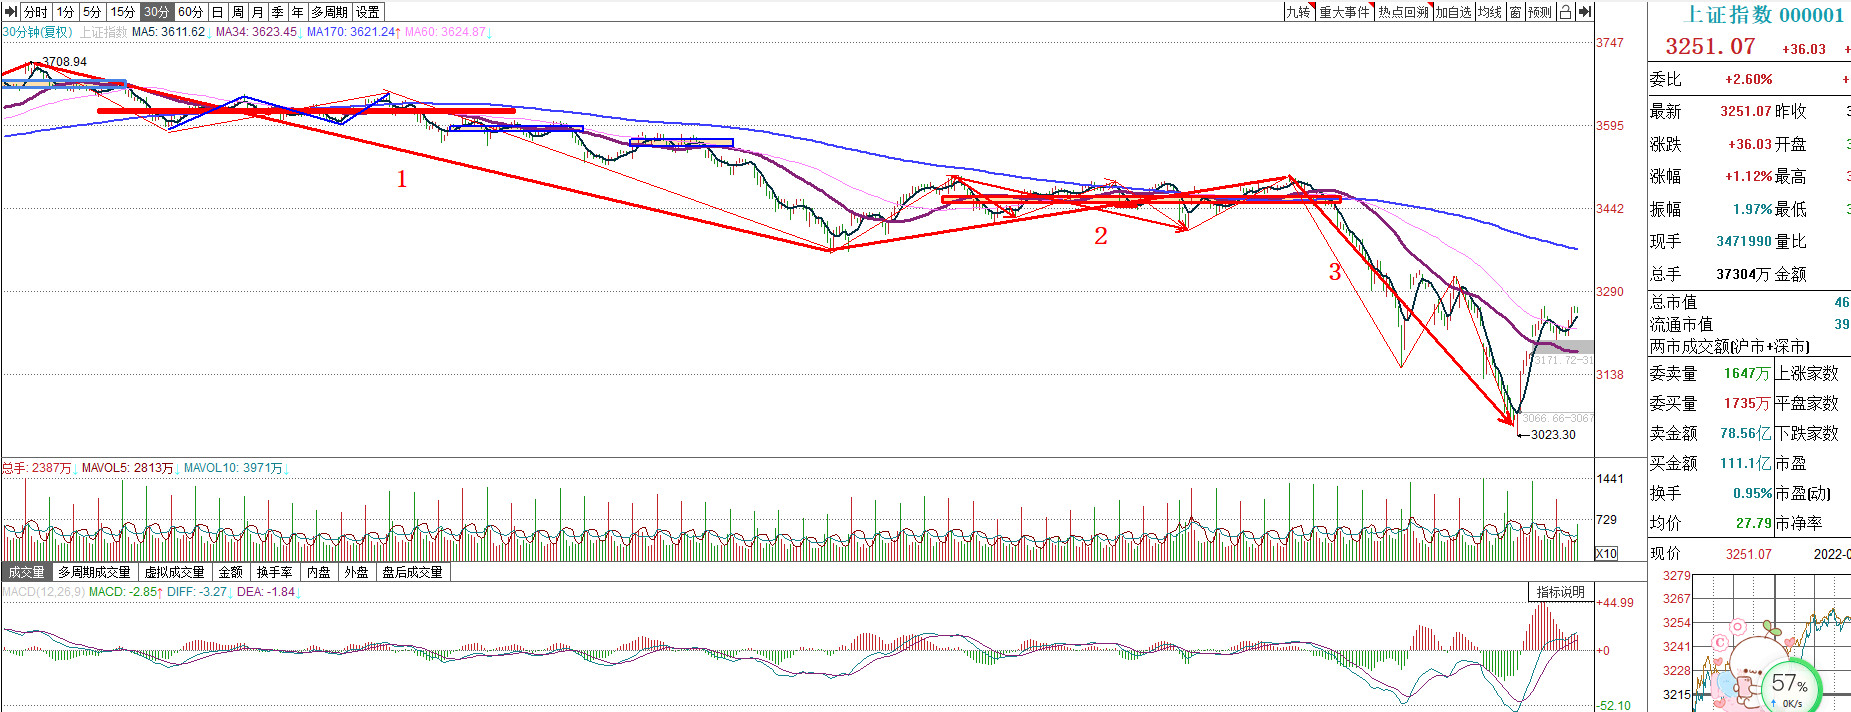Select the 虚拟成交量 tab
This screenshot has width=1851, height=712.
click(x=174, y=572)
